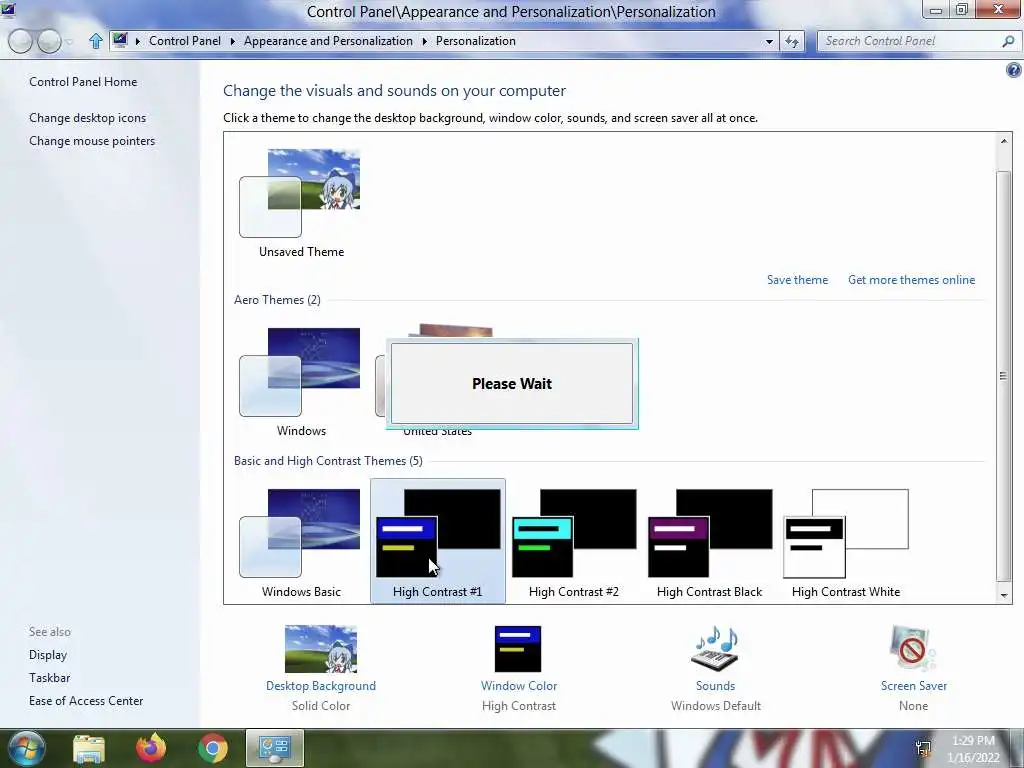Open the Taskbar link under See also
Screen dimensions: 1024x768
pyautogui.click(x=50, y=677)
